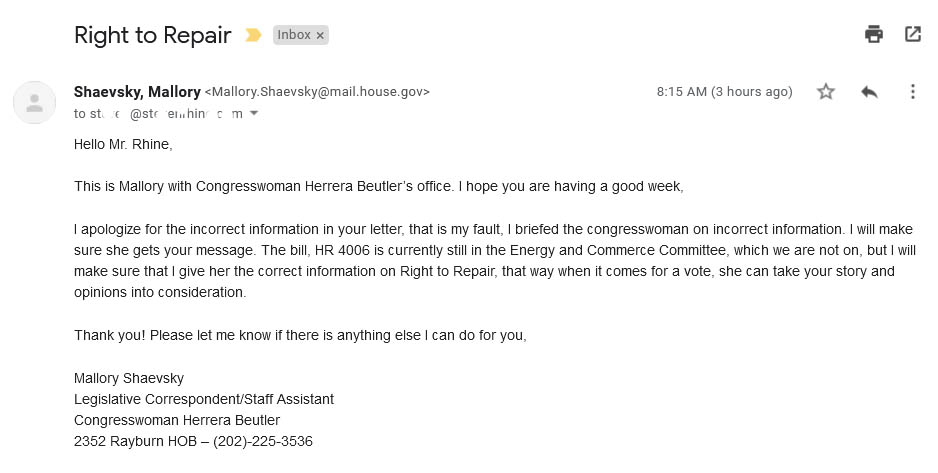Star the message from Mallory Shaevsky
938x473 pixels.
[826, 91]
